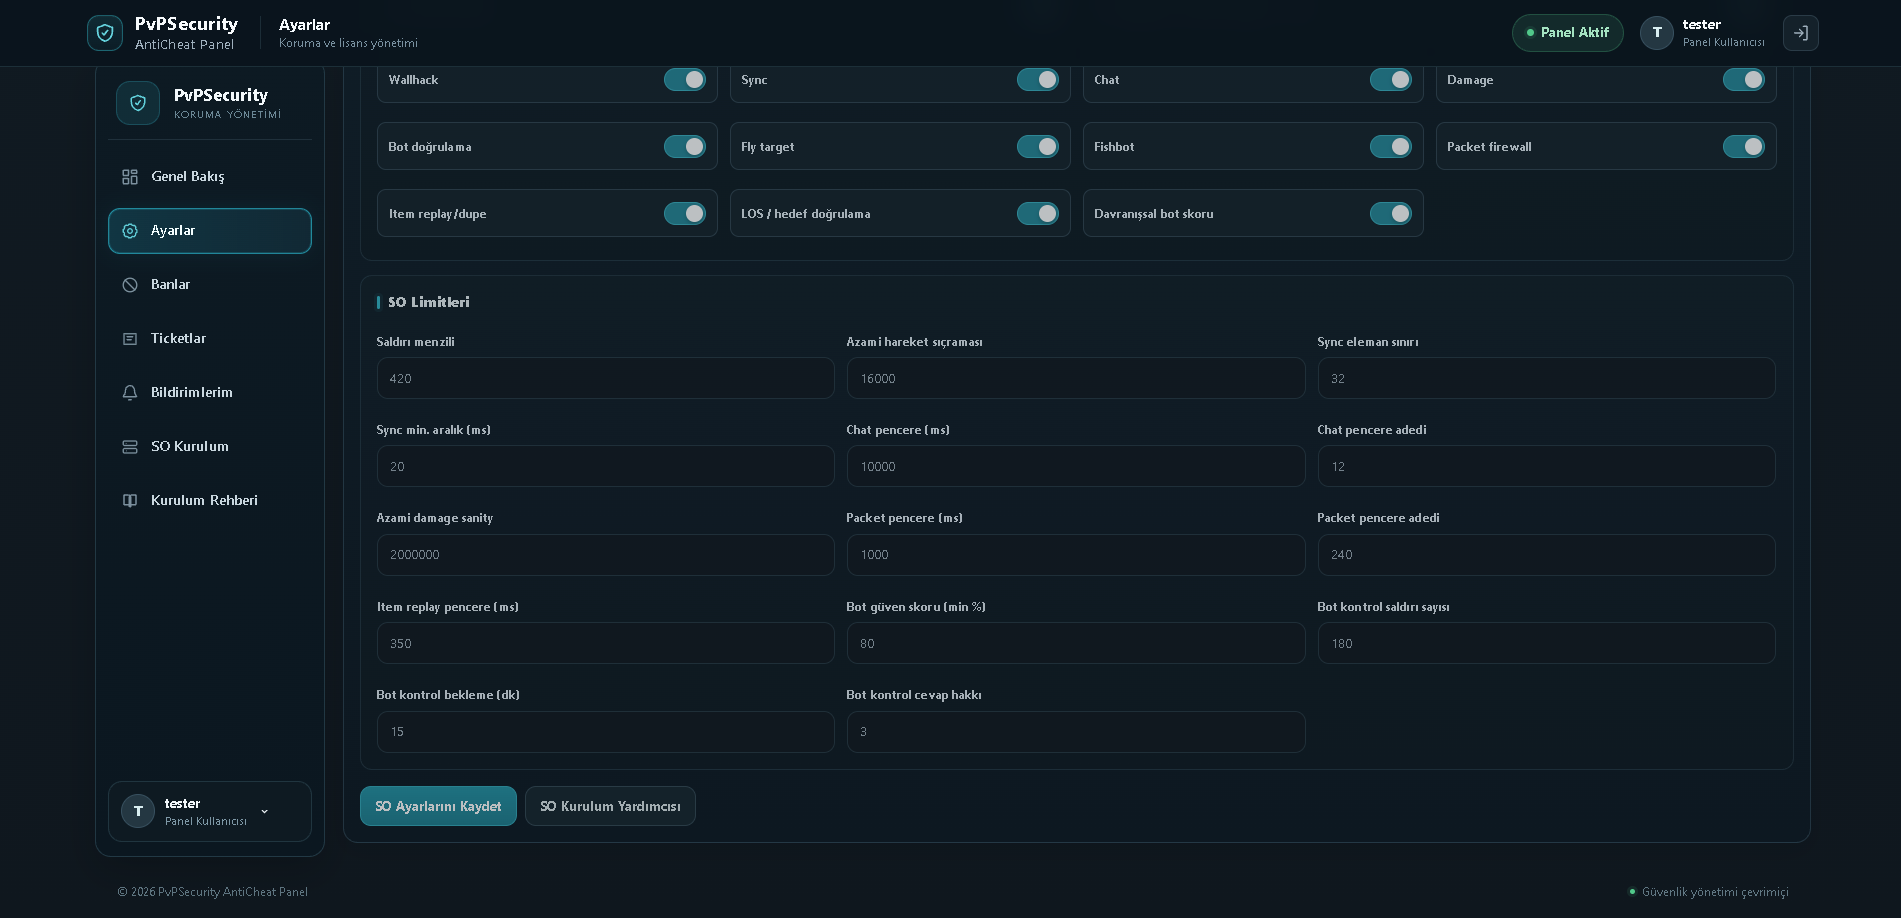
Task: Toggle Bot doğrulama switch
Action: (685, 147)
